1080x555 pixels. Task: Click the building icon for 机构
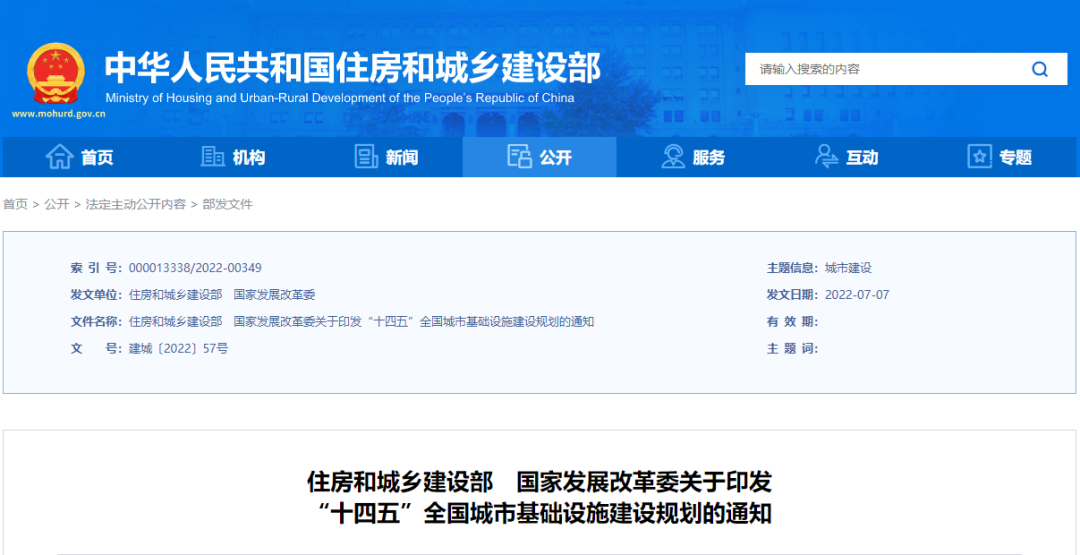tap(213, 157)
